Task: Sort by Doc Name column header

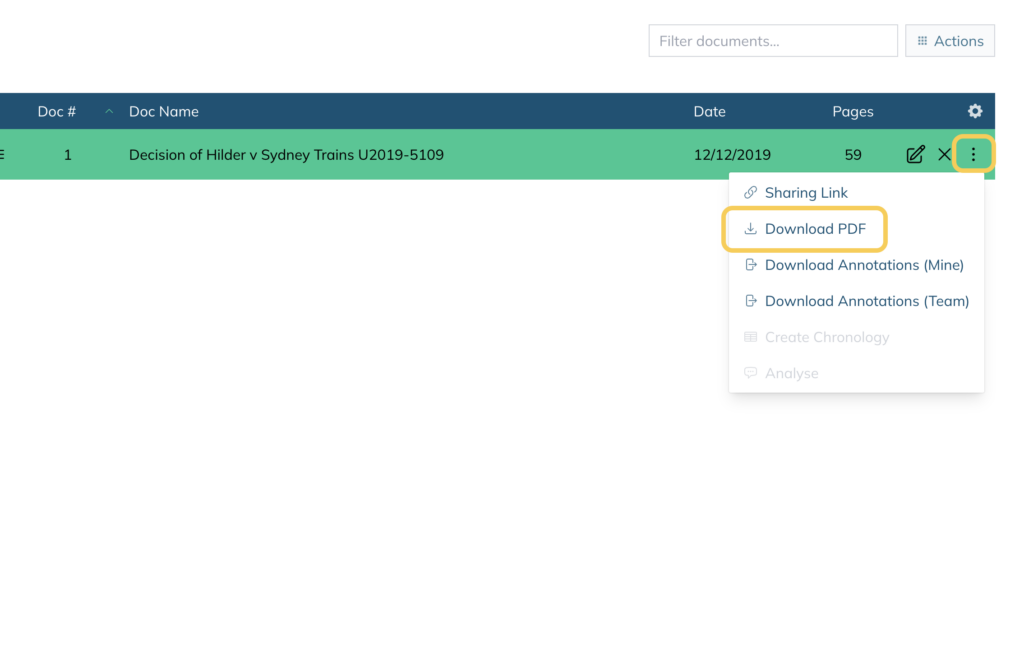Action: point(164,112)
